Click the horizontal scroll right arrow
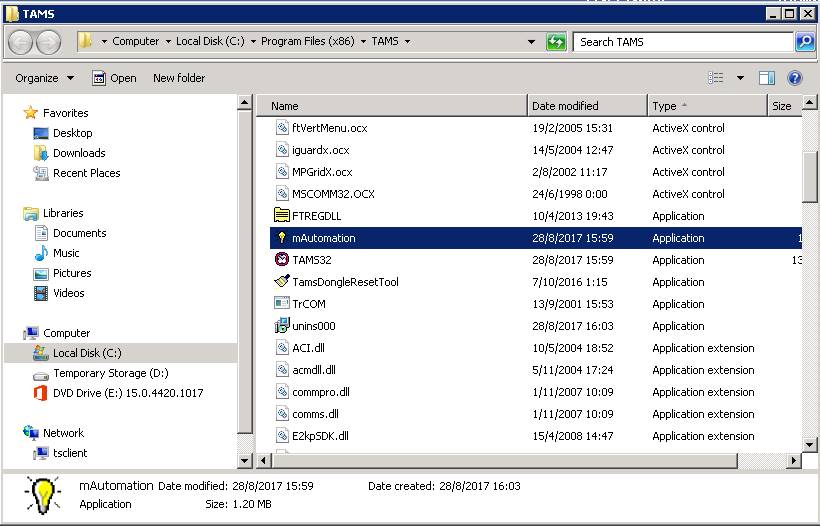The image size is (820, 526). (x=794, y=460)
